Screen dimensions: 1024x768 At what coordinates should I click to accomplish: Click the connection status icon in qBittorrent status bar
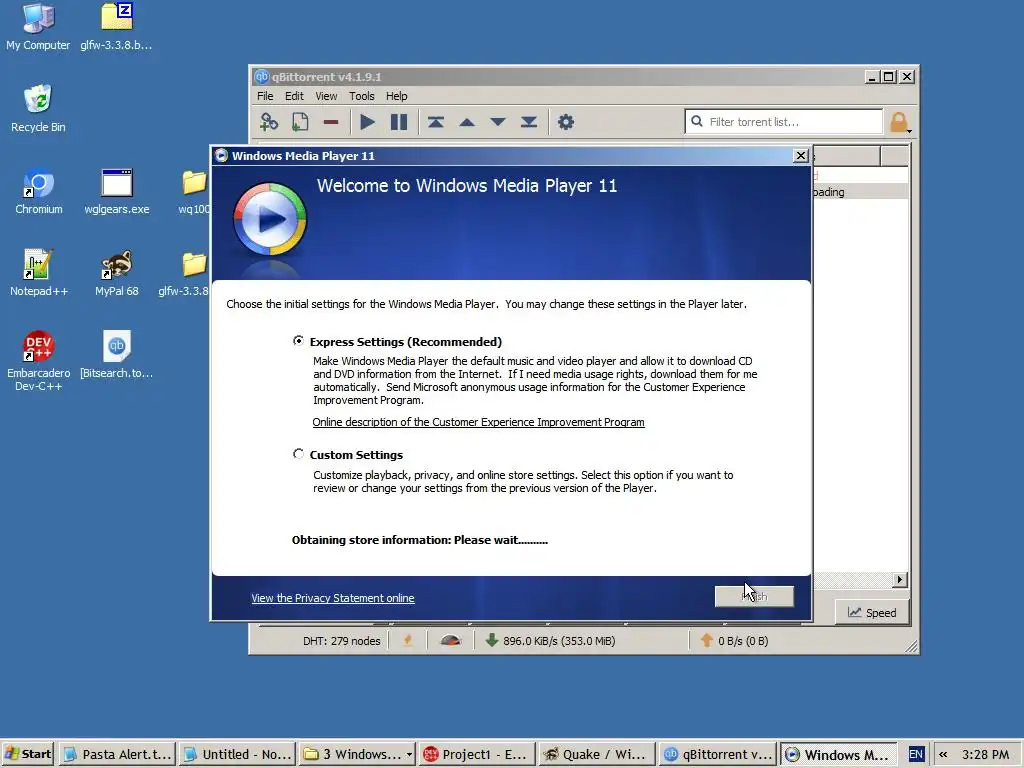tap(408, 641)
